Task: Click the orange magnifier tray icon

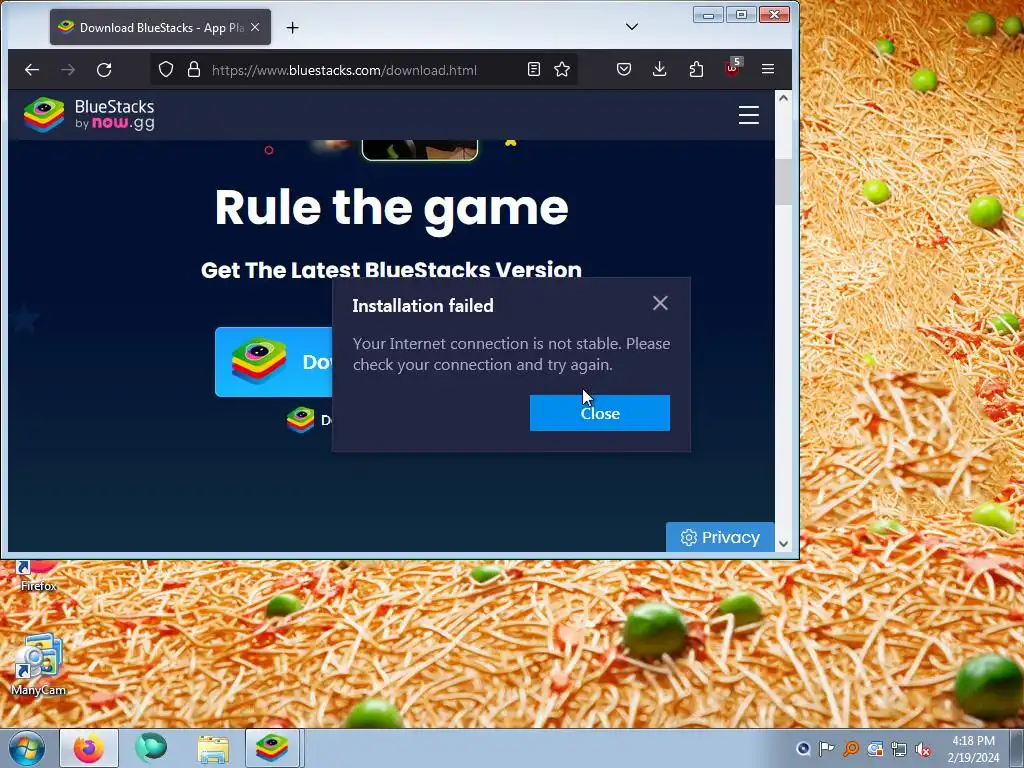Action: [851, 749]
